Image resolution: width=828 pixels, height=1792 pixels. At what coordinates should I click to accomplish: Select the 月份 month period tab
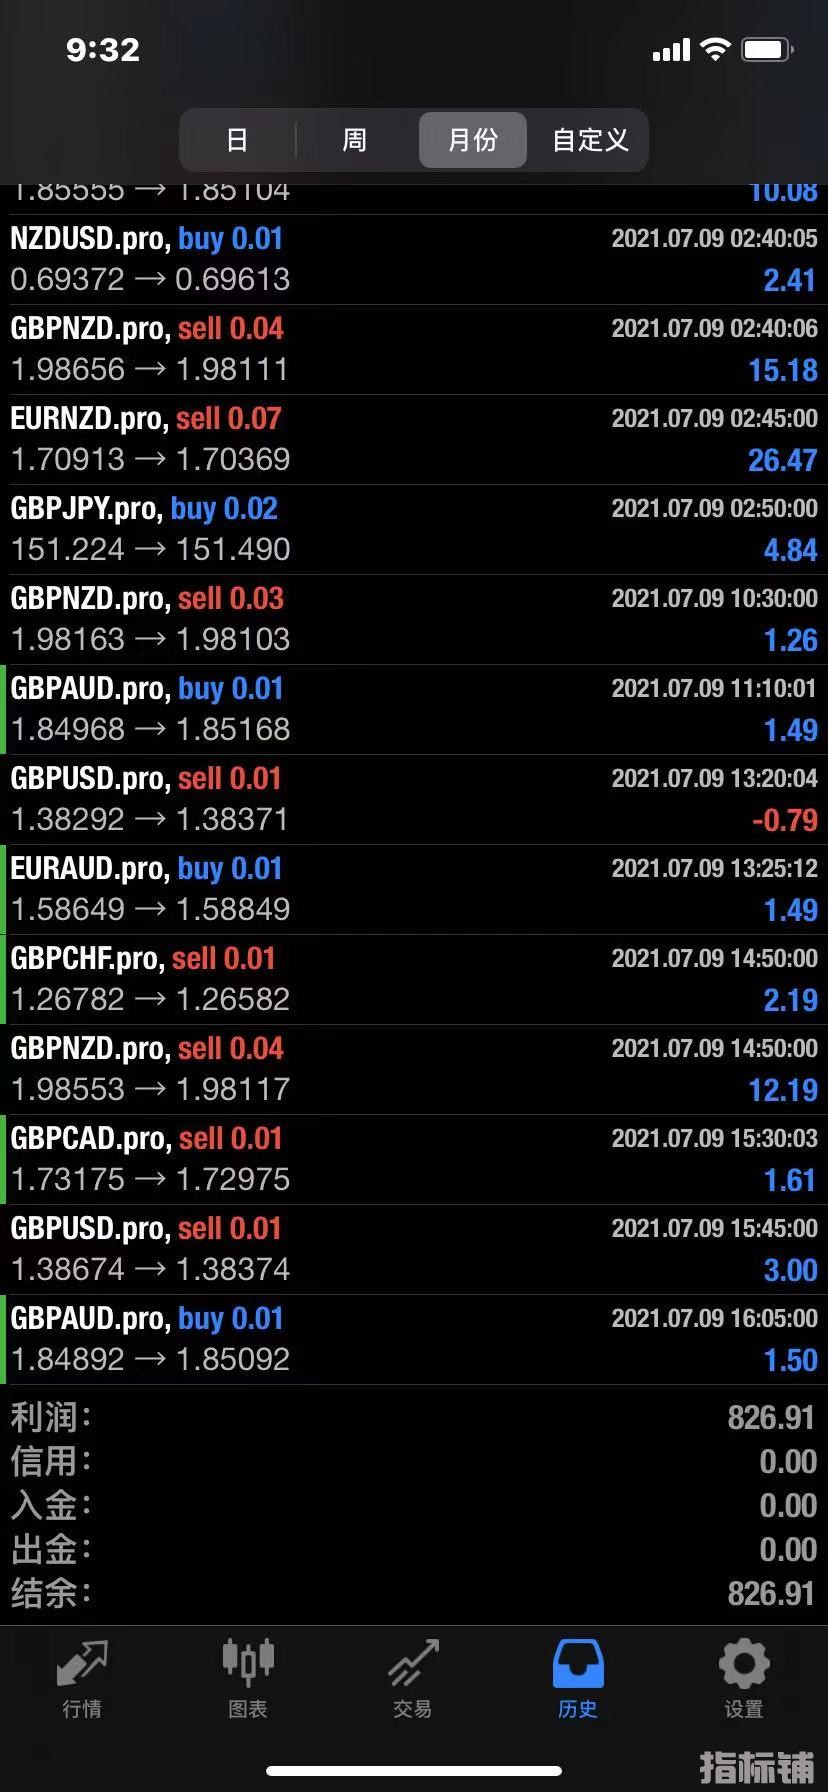(472, 140)
